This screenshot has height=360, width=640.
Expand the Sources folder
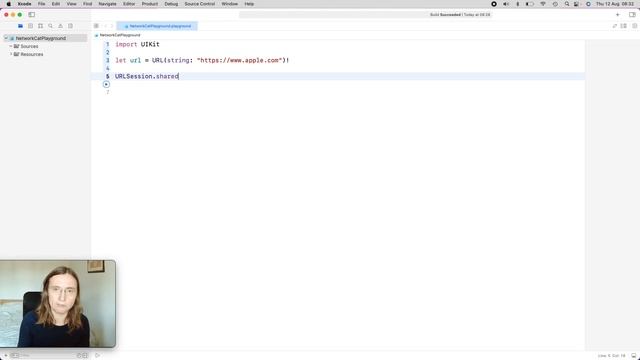11,46
